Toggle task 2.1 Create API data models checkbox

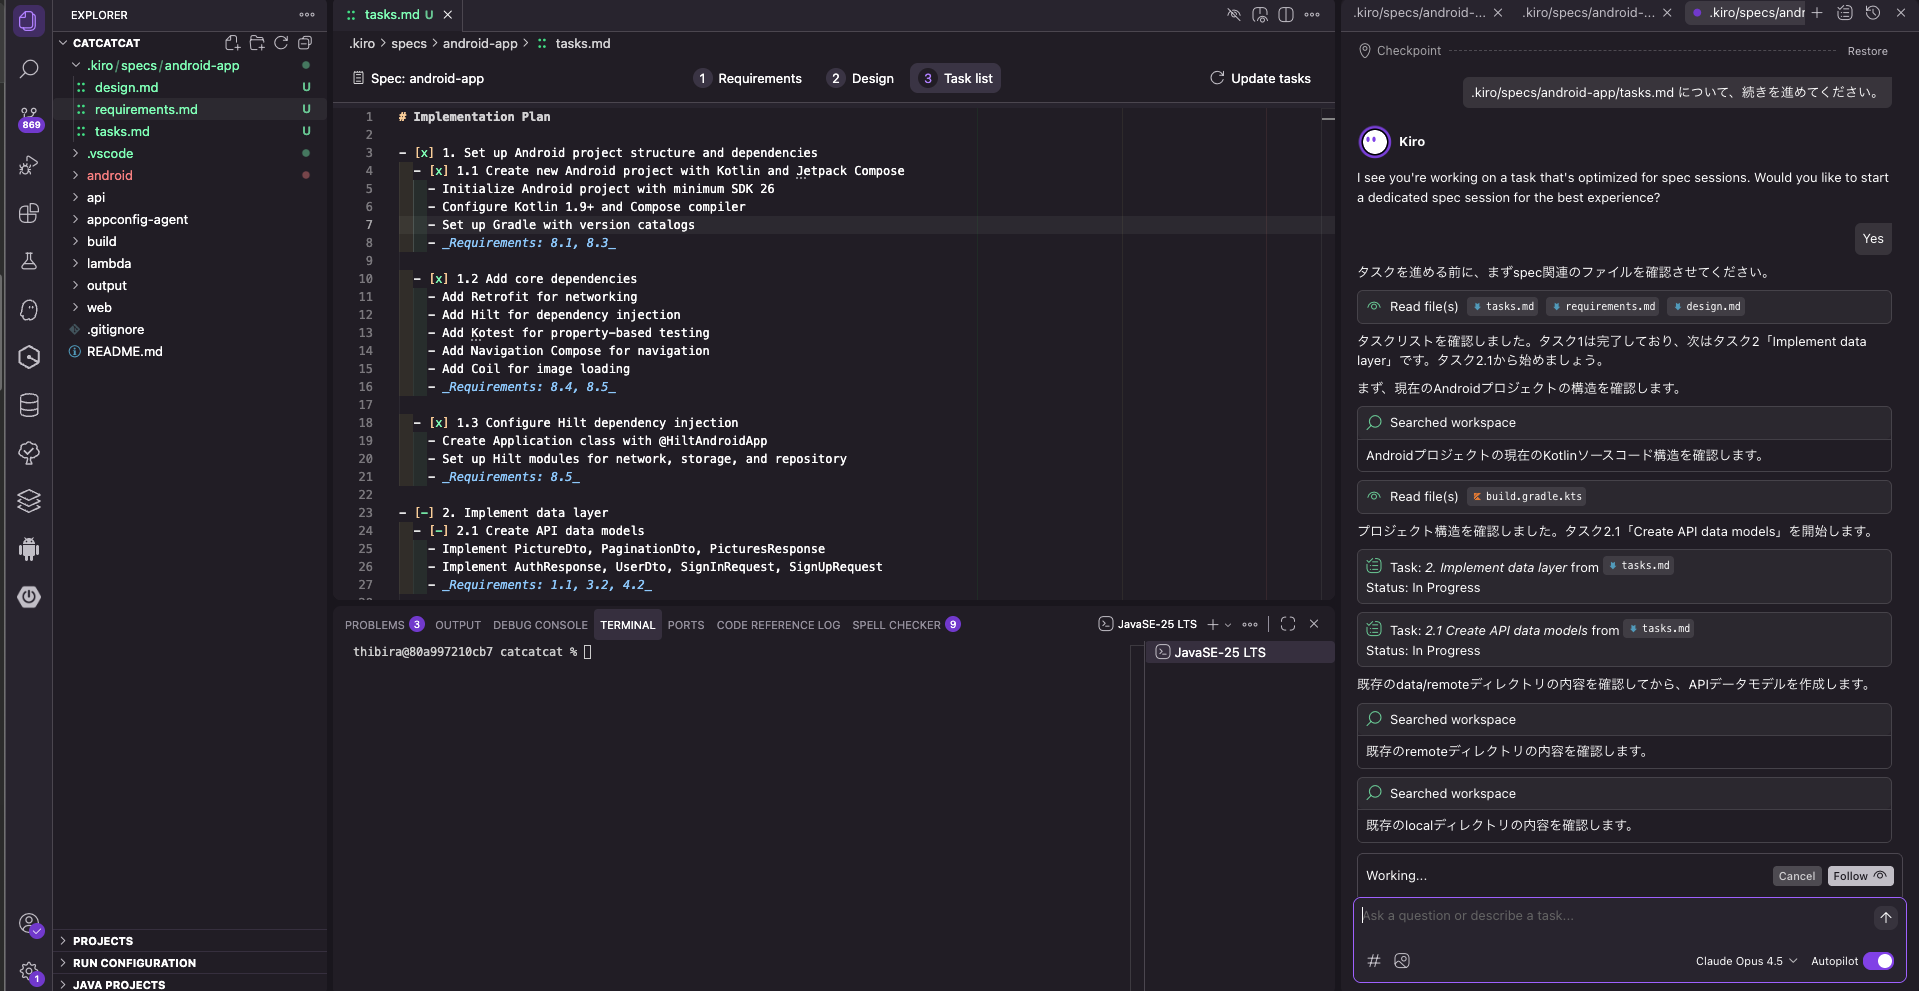click(x=438, y=531)
